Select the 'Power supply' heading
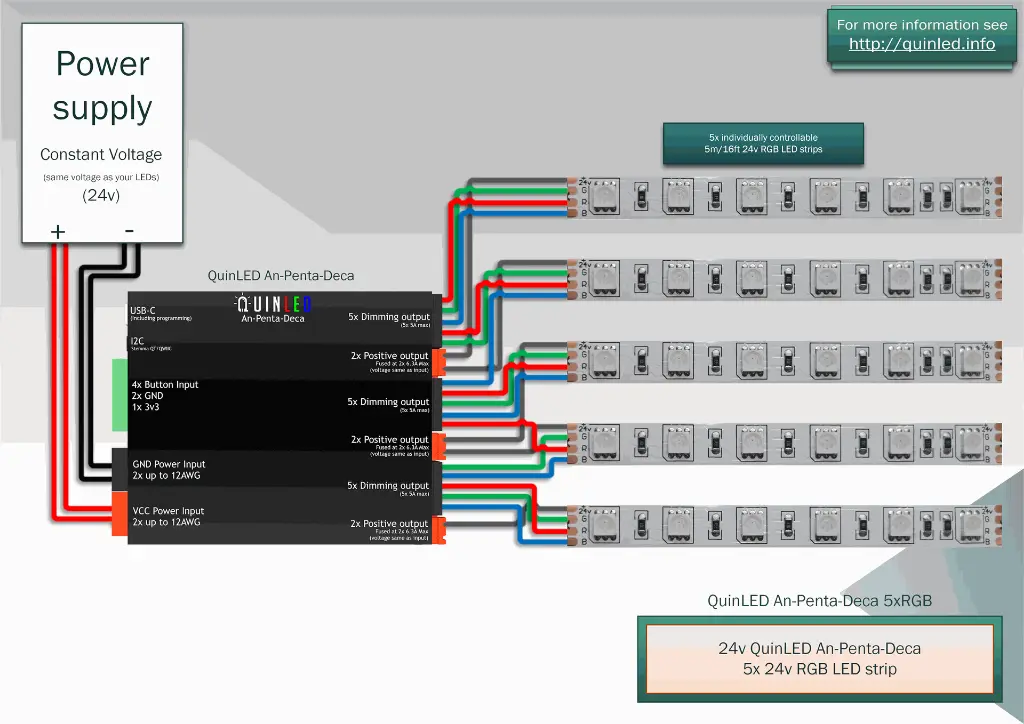Image resolution: width=1024 pixels, height=724 pixels. click(103, 86)
